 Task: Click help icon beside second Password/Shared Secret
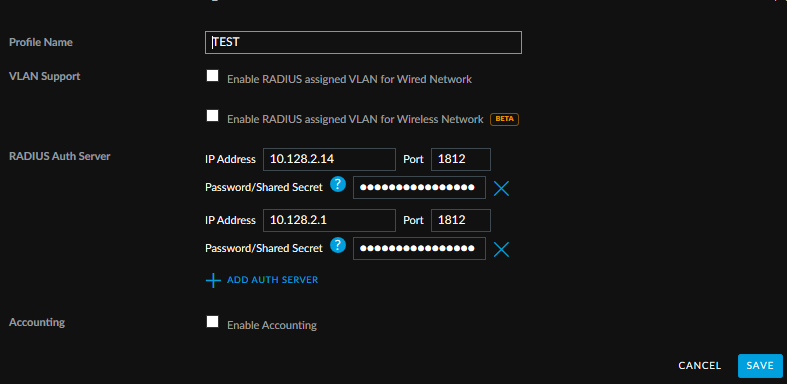[338, 245]
